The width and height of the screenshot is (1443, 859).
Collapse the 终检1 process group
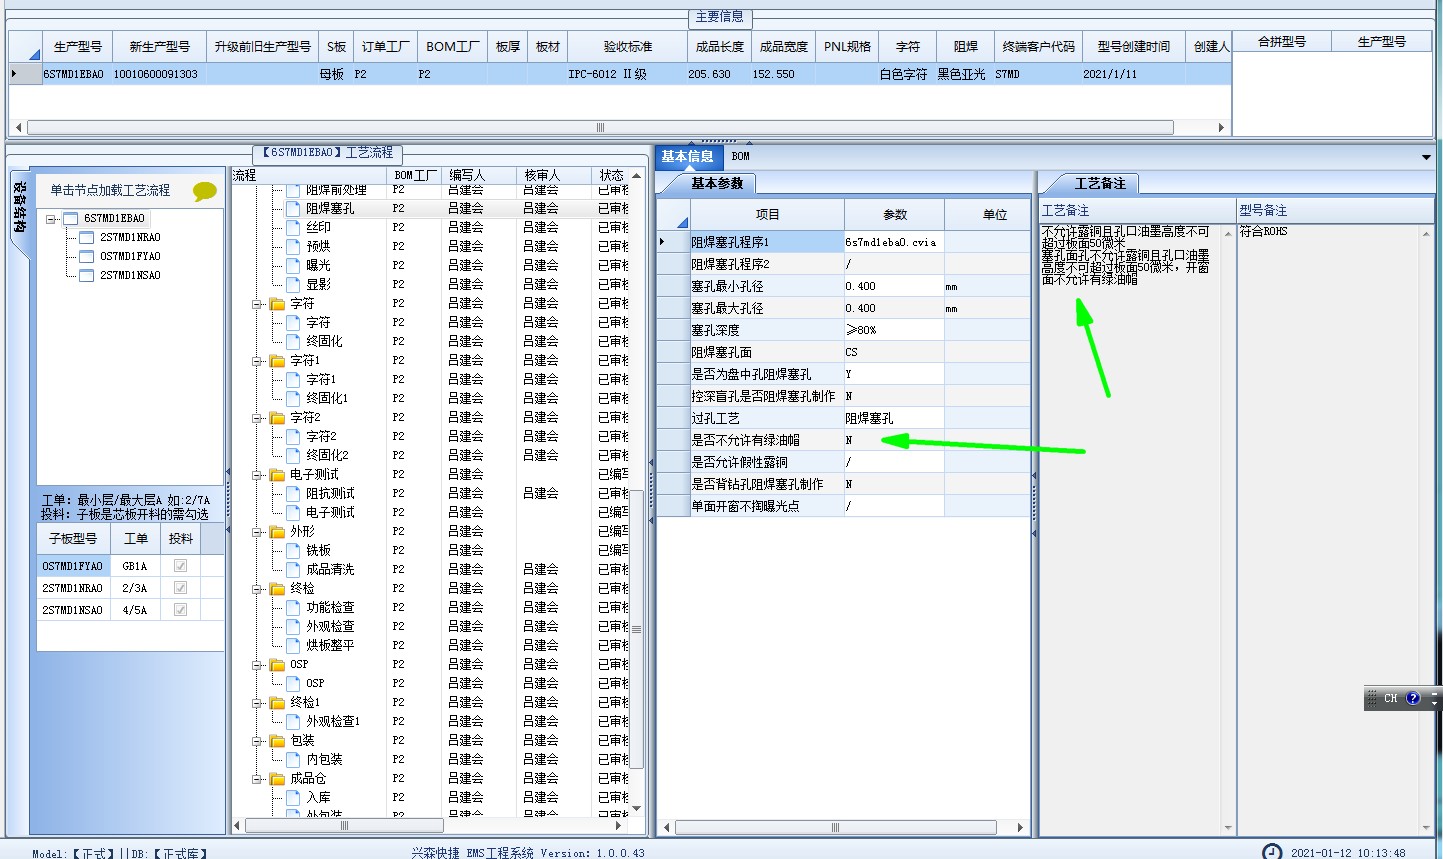click(257, 703)
